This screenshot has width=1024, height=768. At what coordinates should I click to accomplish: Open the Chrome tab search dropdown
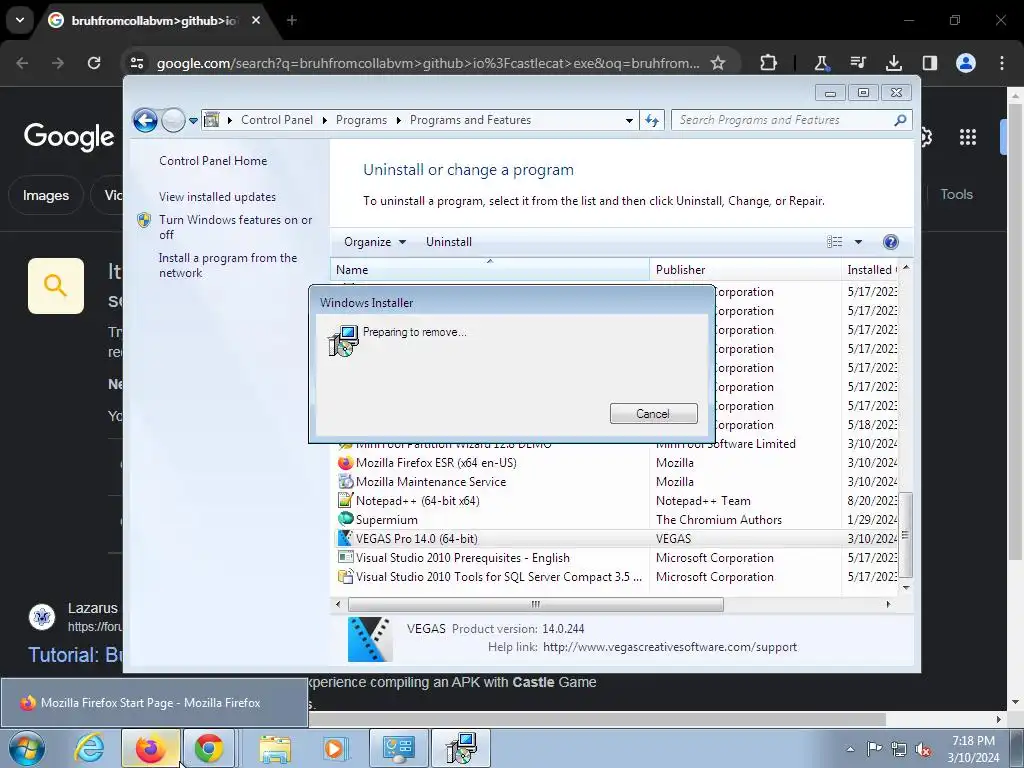click(20, 20)
